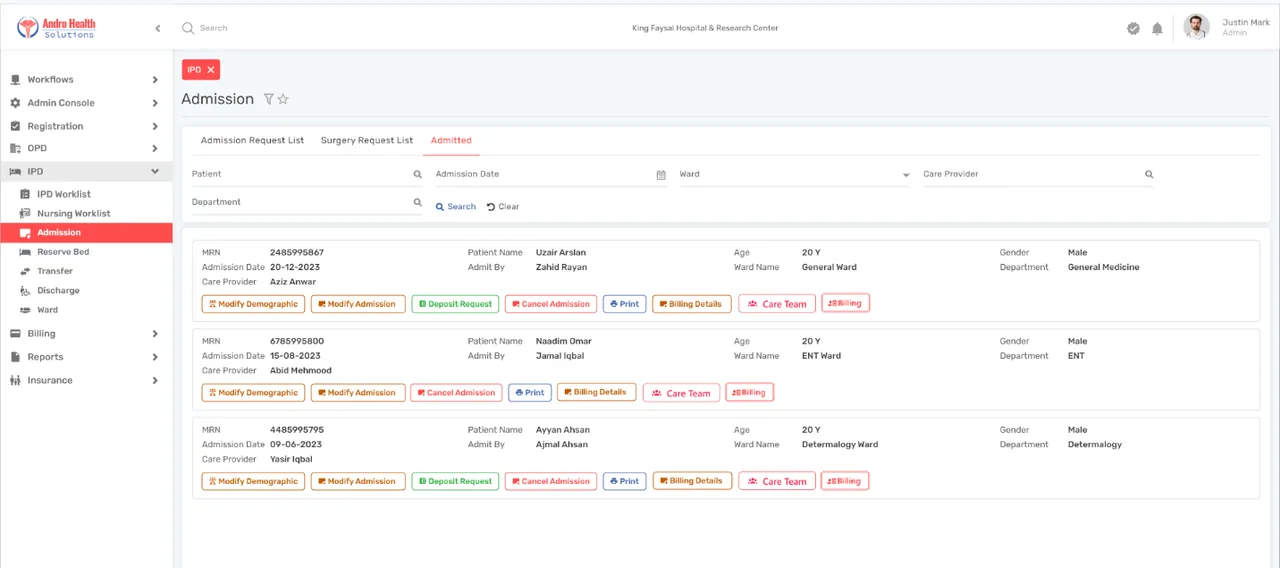
Task: Click the verified checkmark icon in header
Action: pyautogui.click(x=1133, y=29)
